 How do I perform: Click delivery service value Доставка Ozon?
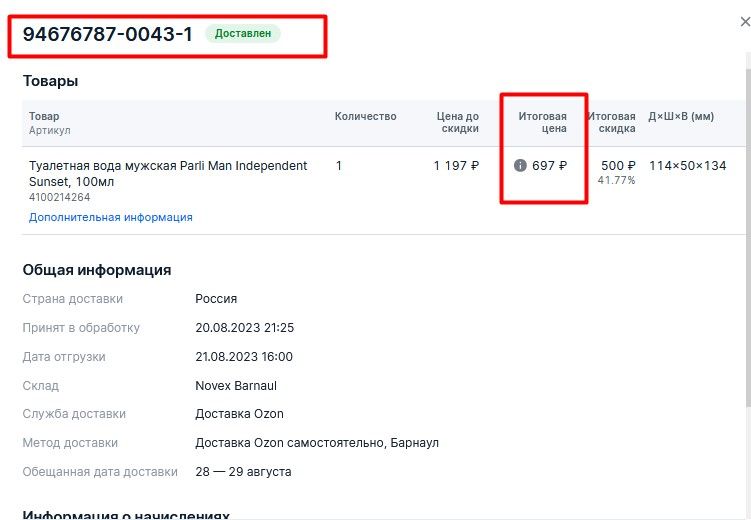(x=239, y=414)
